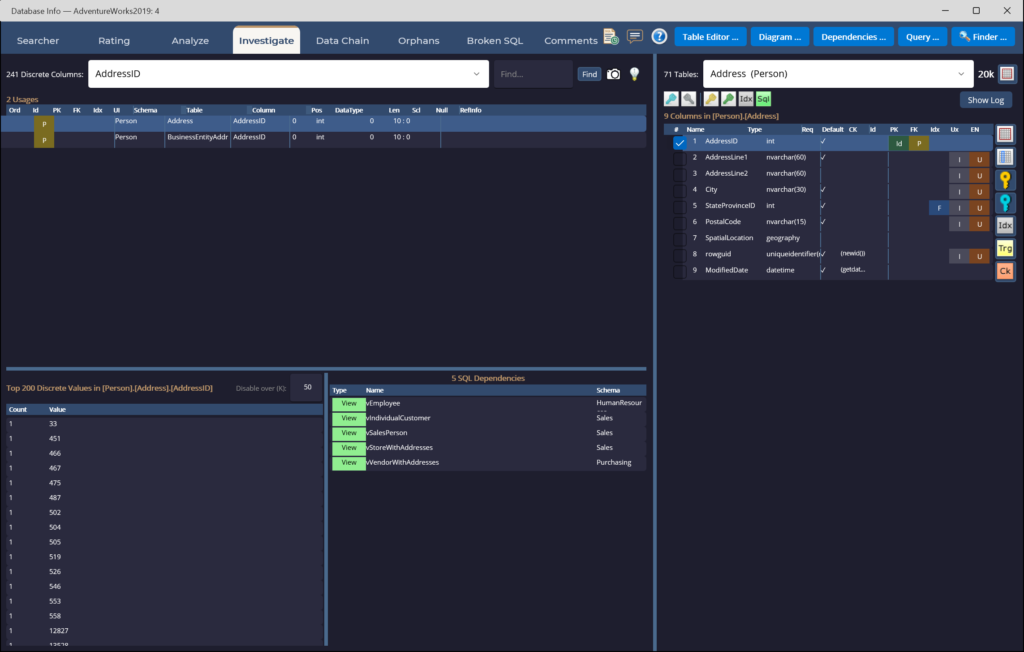Click the Finder button
The width and height of the screenshot is (1024, 652).
[x=983, y=37]
